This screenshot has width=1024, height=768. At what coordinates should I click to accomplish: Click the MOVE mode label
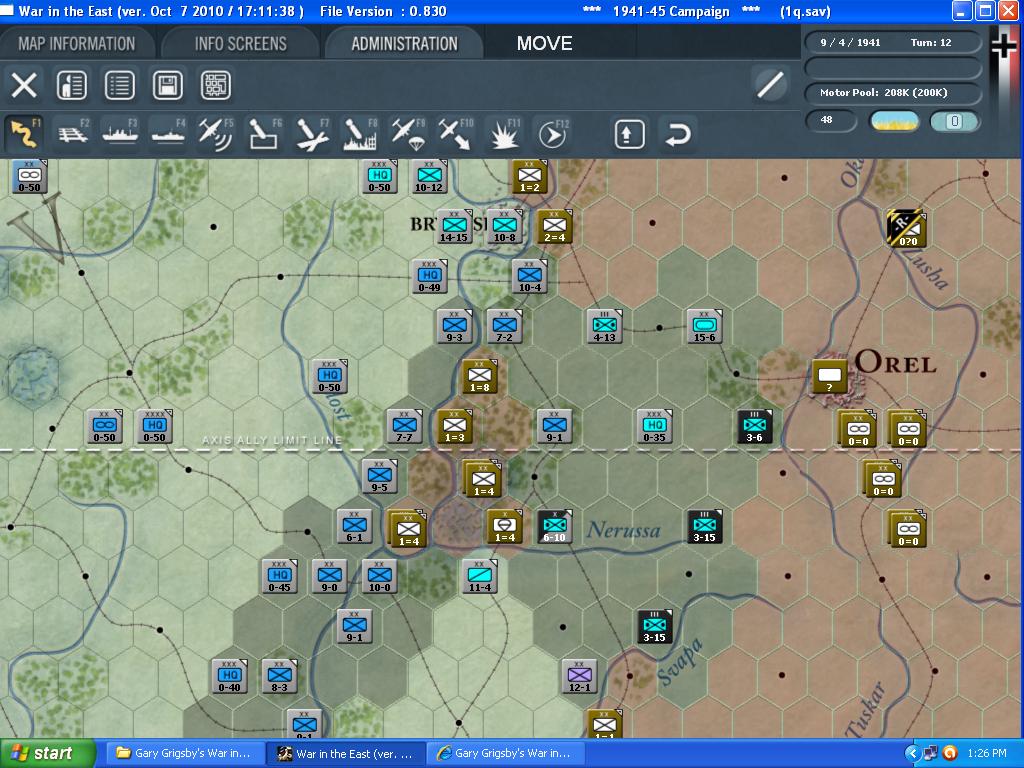(545, 44)
